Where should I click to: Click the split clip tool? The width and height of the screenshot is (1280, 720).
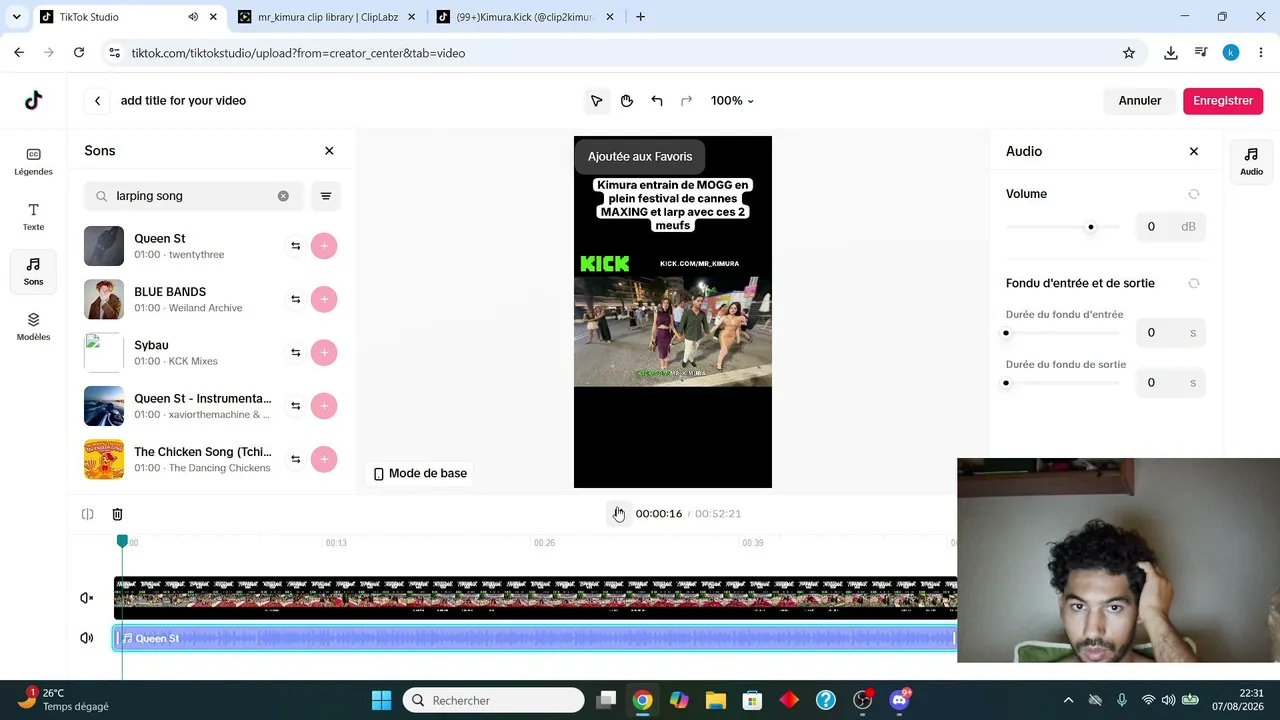coord(87,514)
